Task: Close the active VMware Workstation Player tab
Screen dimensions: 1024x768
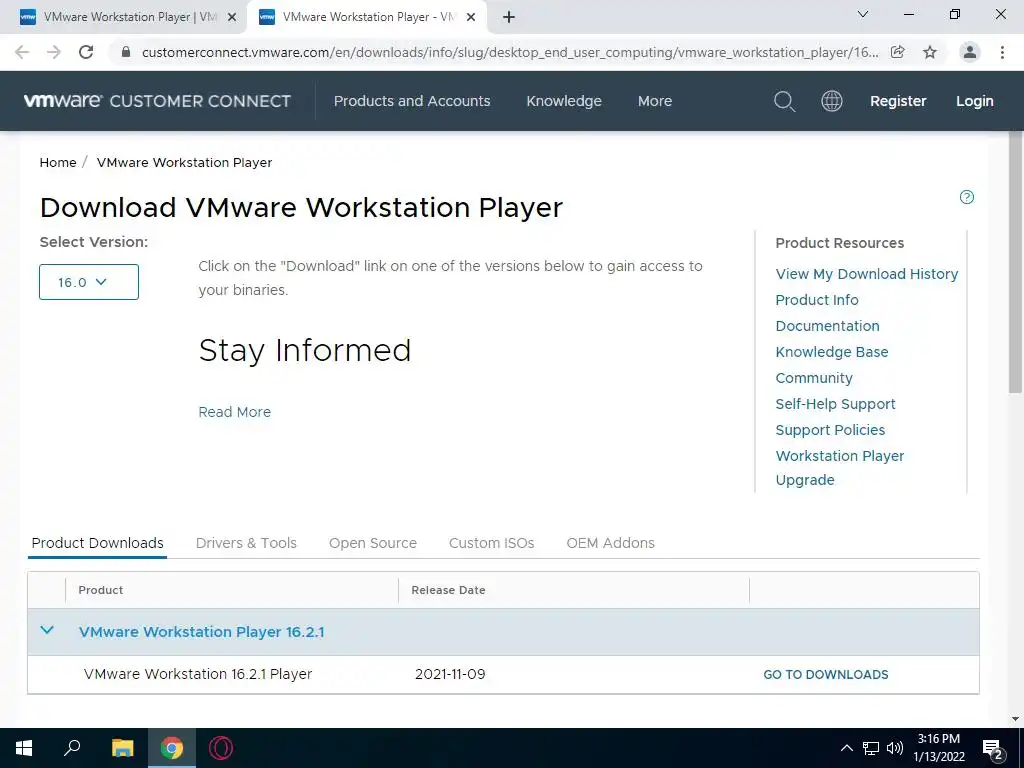Action: tap(471, 18)
